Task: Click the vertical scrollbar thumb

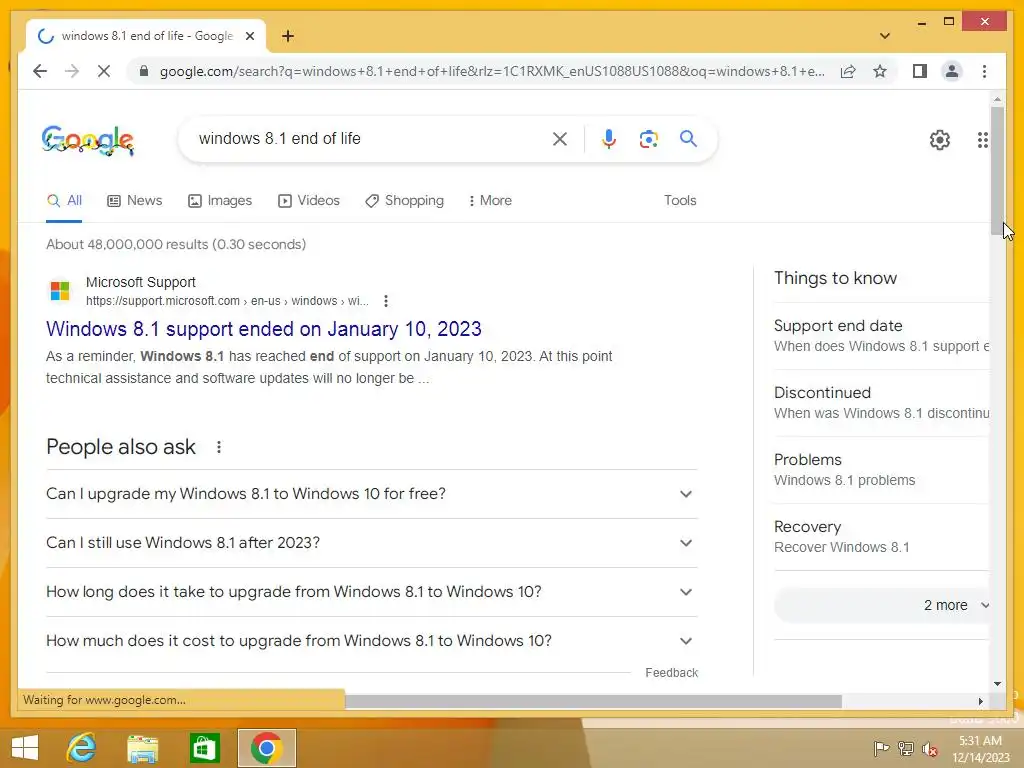Action: [997, 170]
